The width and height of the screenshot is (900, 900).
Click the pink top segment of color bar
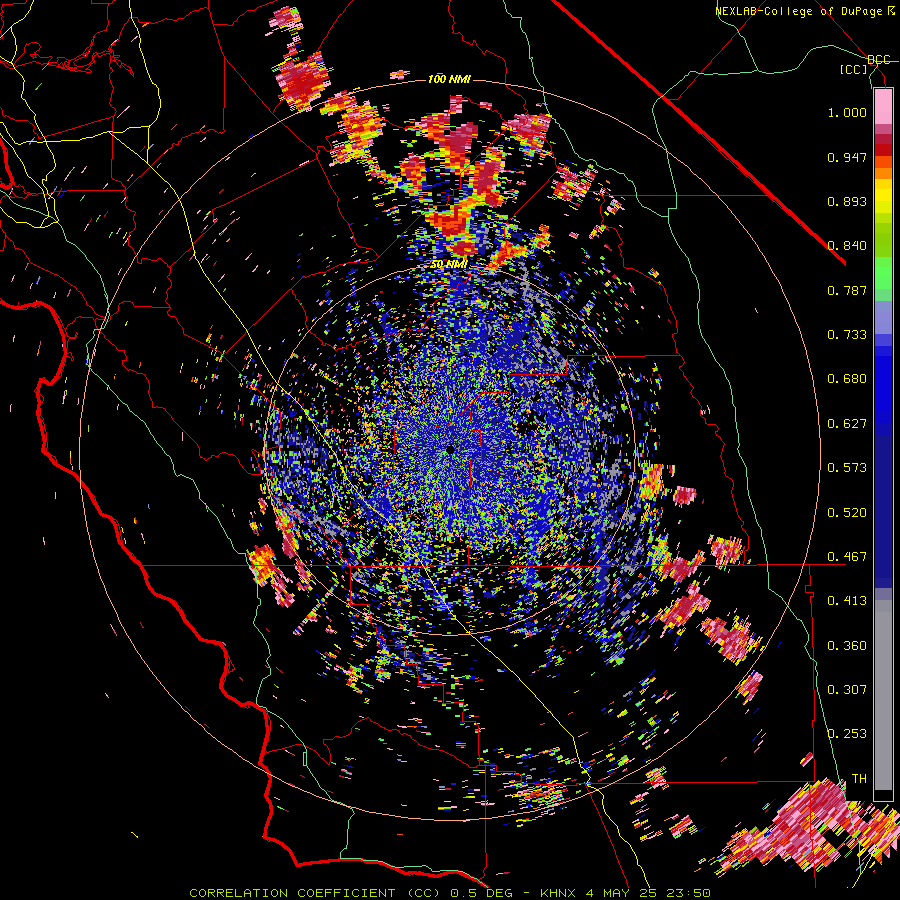point(883,106)
